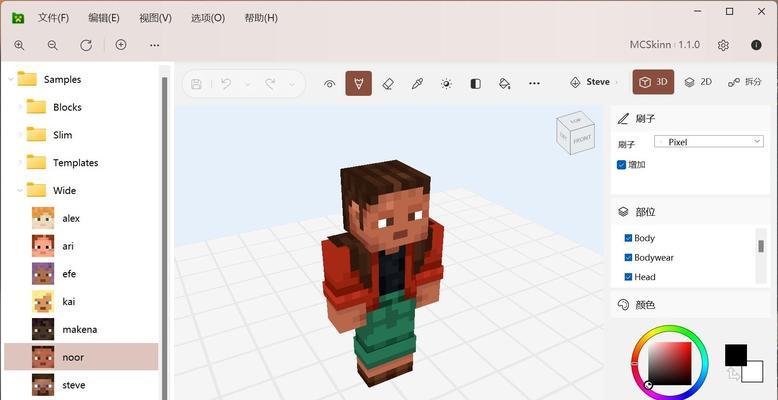Screen dimensions: 778x400
Task: Select the efe skin
Action: coord(81,274)
